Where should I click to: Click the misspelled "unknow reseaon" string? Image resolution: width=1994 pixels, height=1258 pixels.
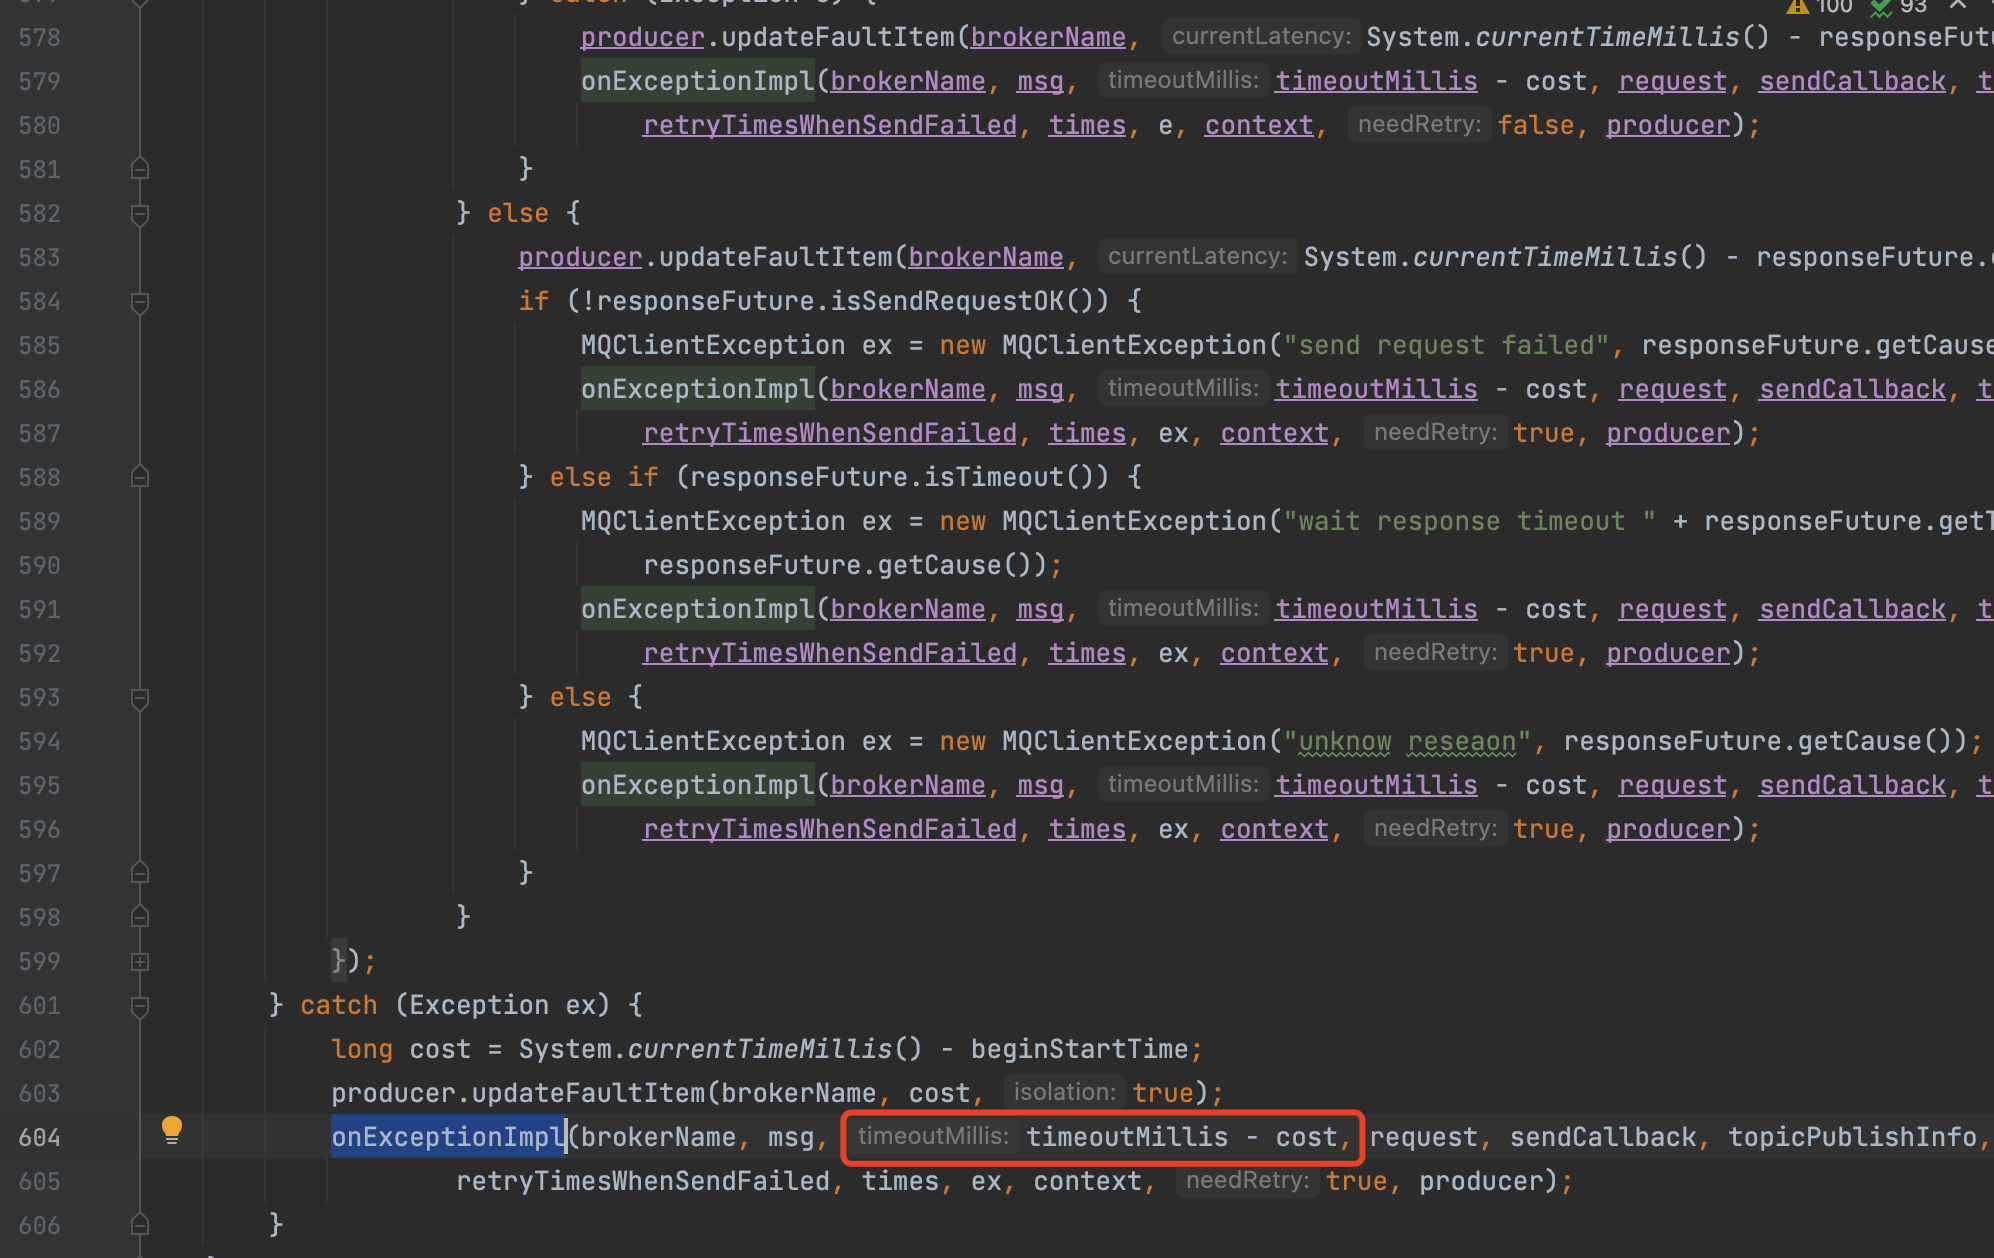tap(1407, 741)
